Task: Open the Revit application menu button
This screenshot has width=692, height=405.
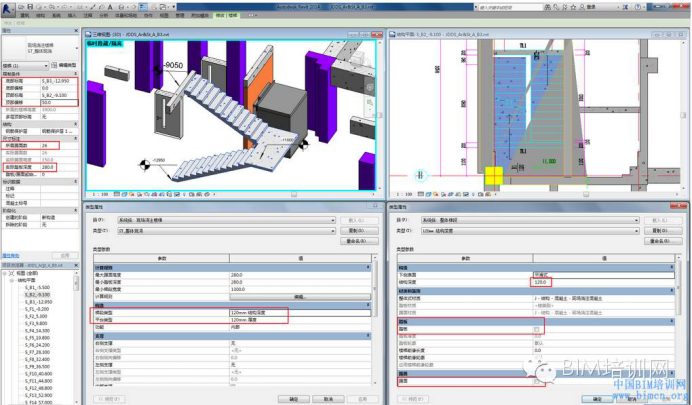Action: pyautogui.click(x=8, y=8)
